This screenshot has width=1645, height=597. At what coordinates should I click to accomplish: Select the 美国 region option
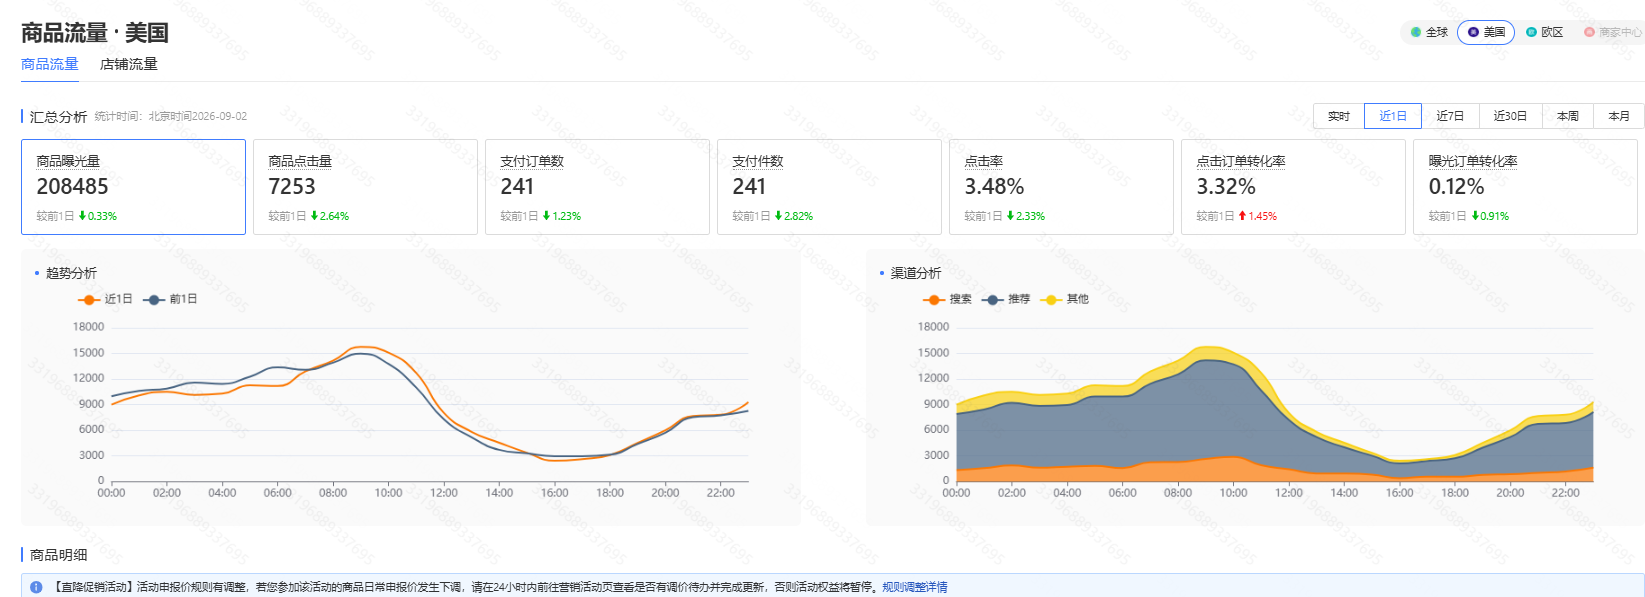pos(1486,32)
